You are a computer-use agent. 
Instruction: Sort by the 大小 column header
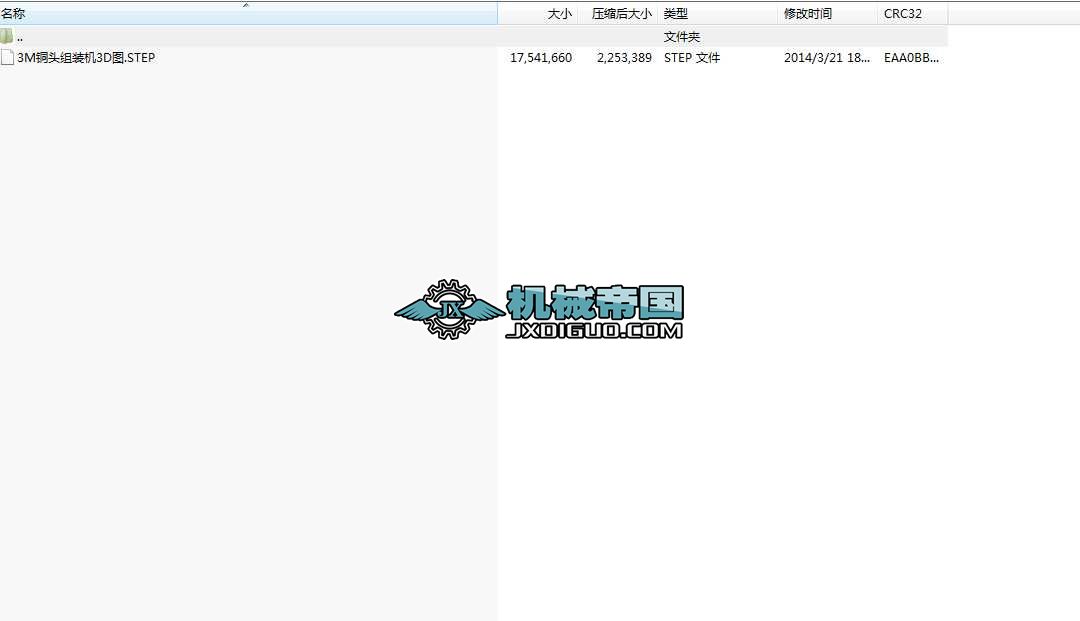(x=537, y=14)
